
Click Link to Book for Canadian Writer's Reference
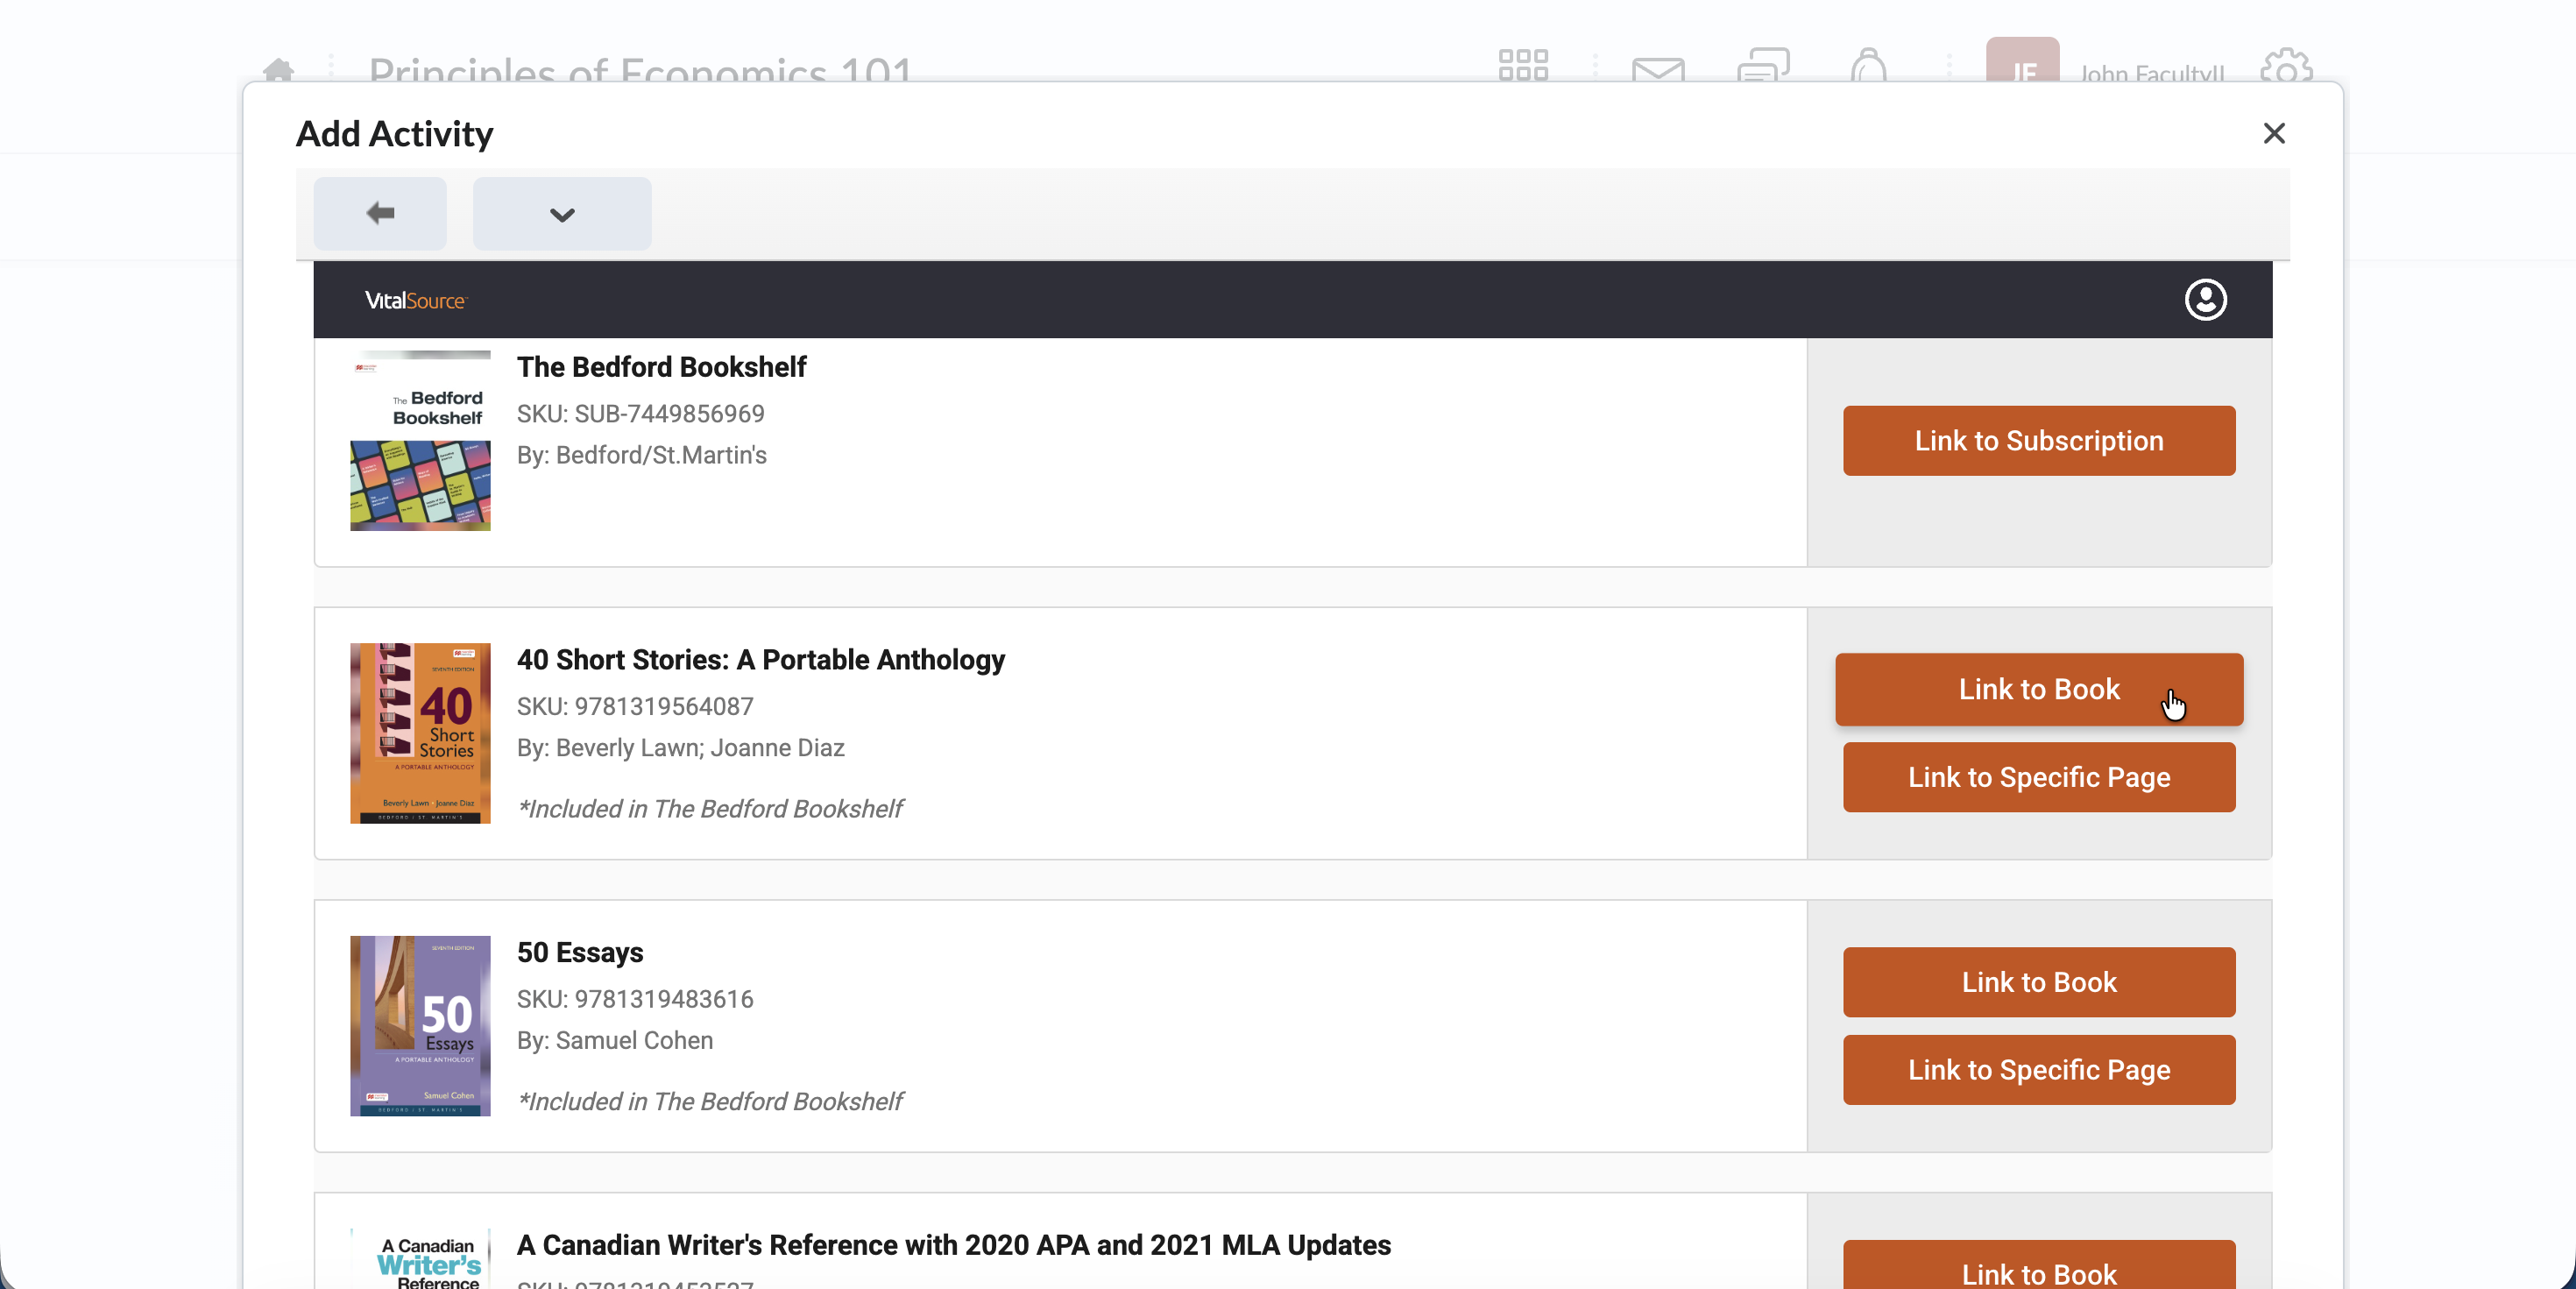[2039, 1266]
